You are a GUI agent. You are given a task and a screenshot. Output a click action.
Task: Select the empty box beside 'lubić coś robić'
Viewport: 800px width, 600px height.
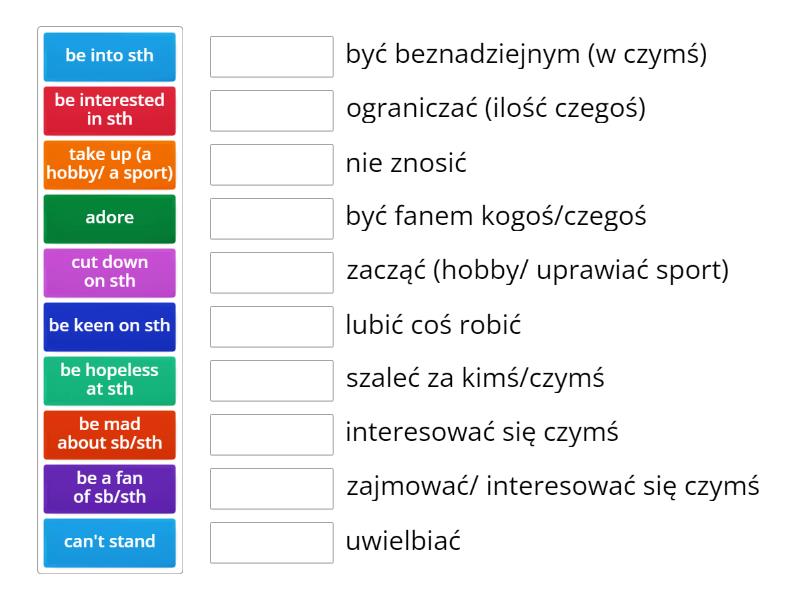[272, 327]
